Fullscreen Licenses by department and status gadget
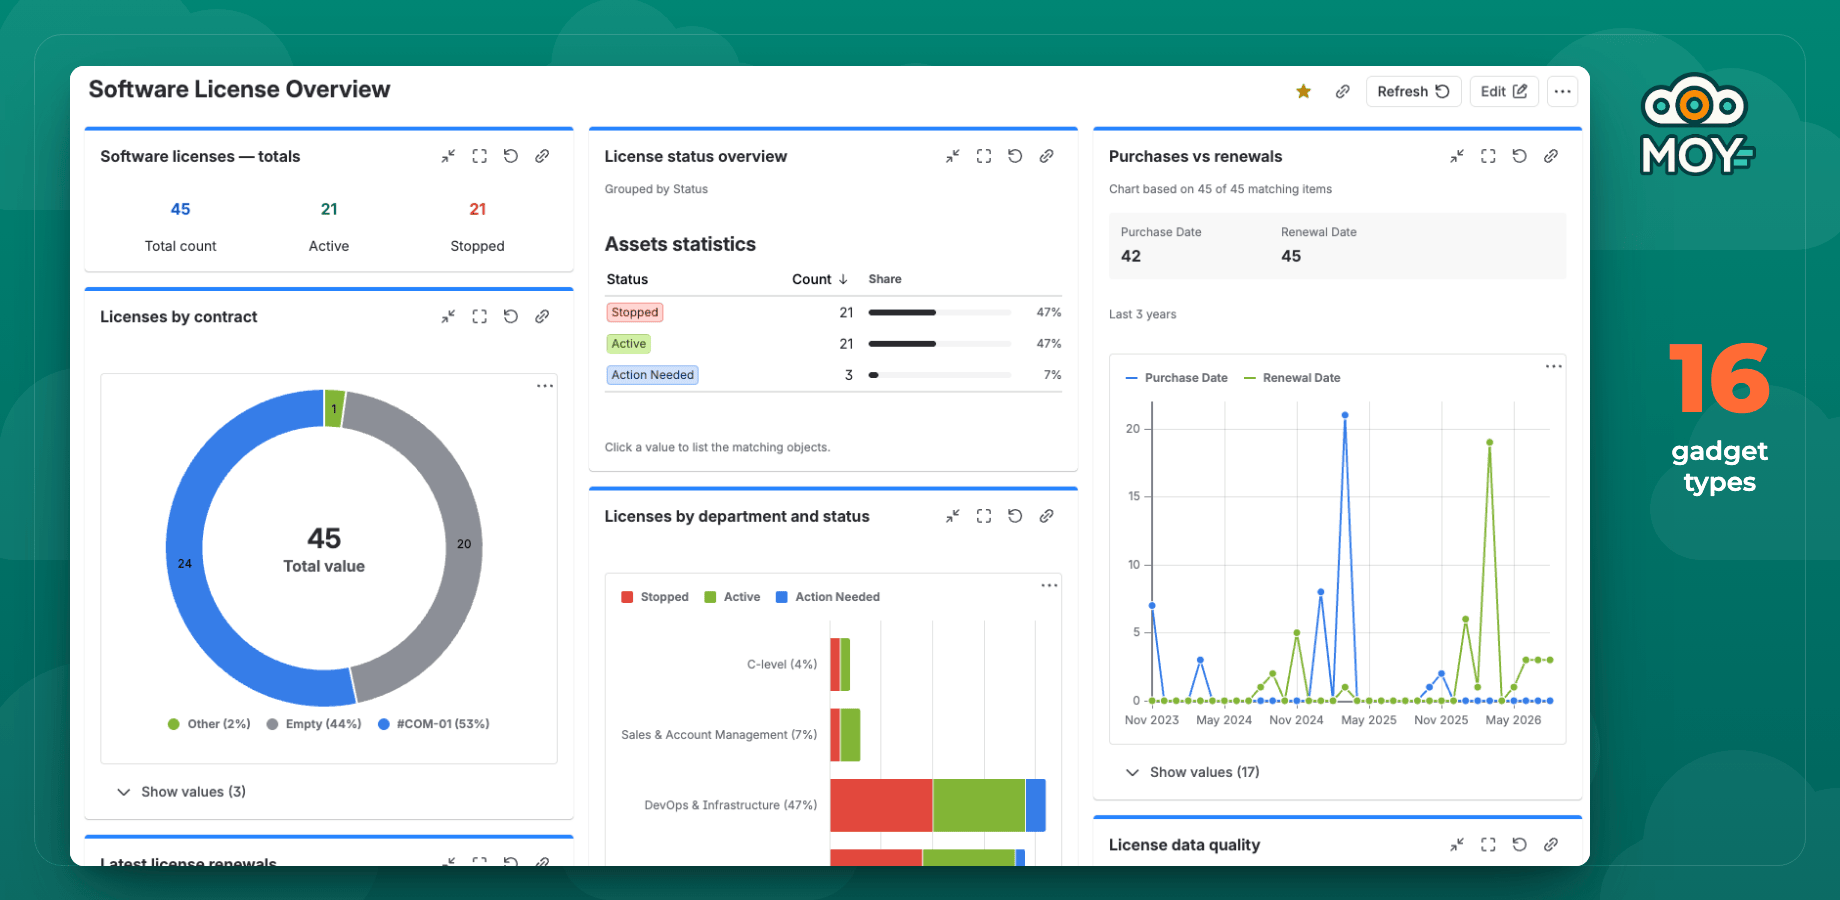Viewport: 1840px width, 900px height. [x=984, y=516]
